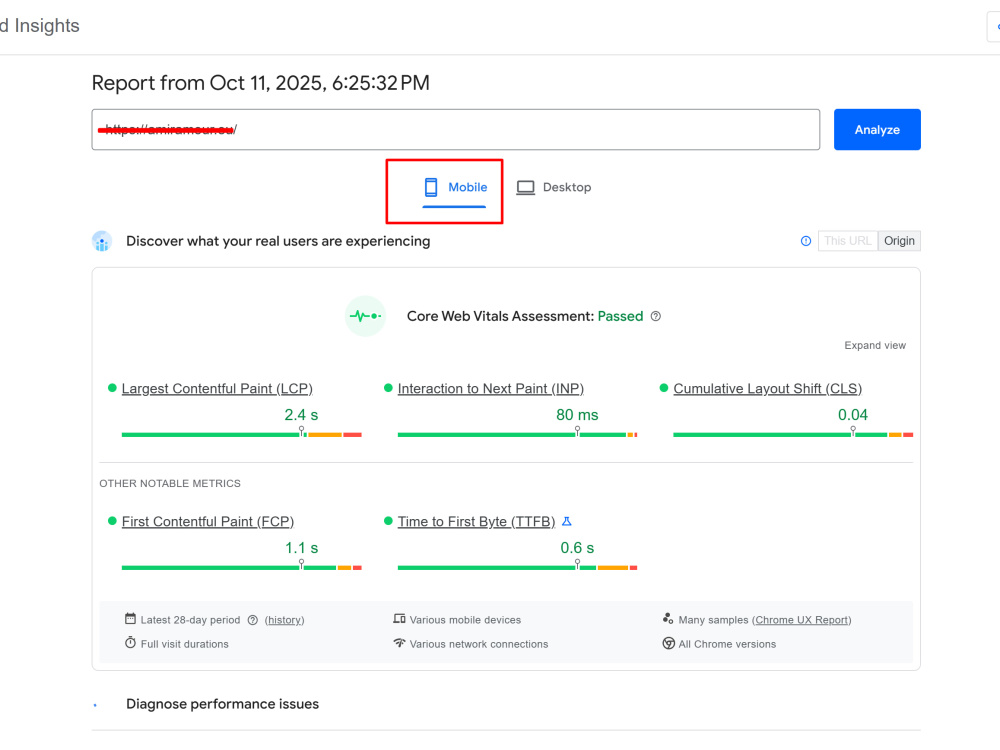Click the Core Web Vitals pulse icon
1000x750 pixels.
(x=365, y=316)
